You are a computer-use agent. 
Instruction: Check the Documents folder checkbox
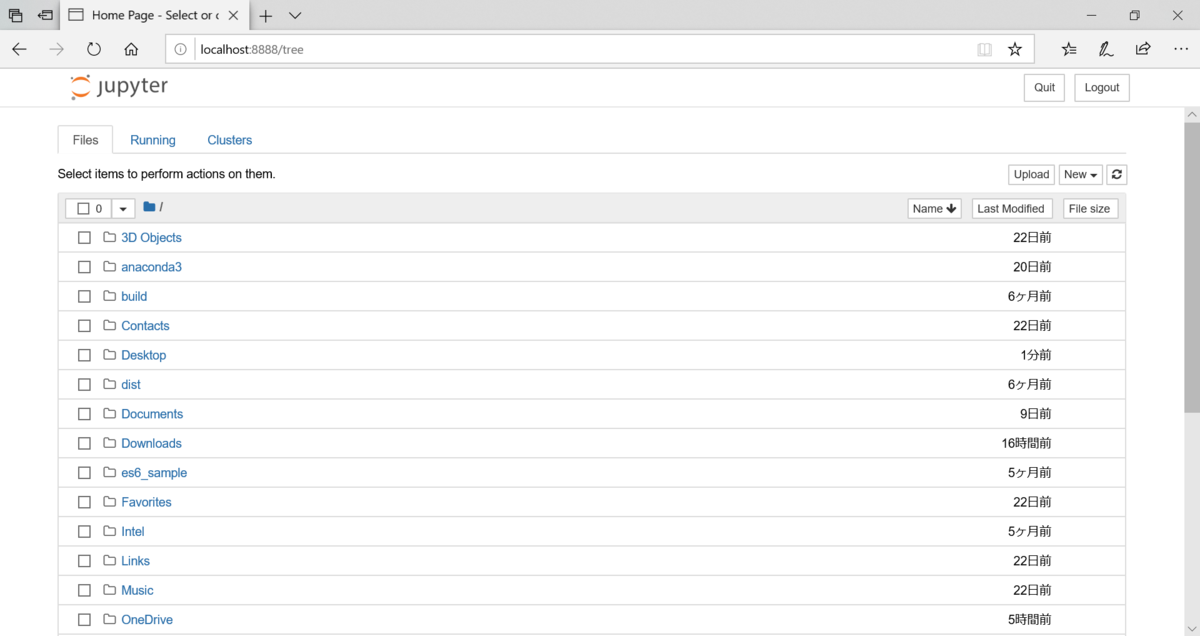tap(84, 414)
